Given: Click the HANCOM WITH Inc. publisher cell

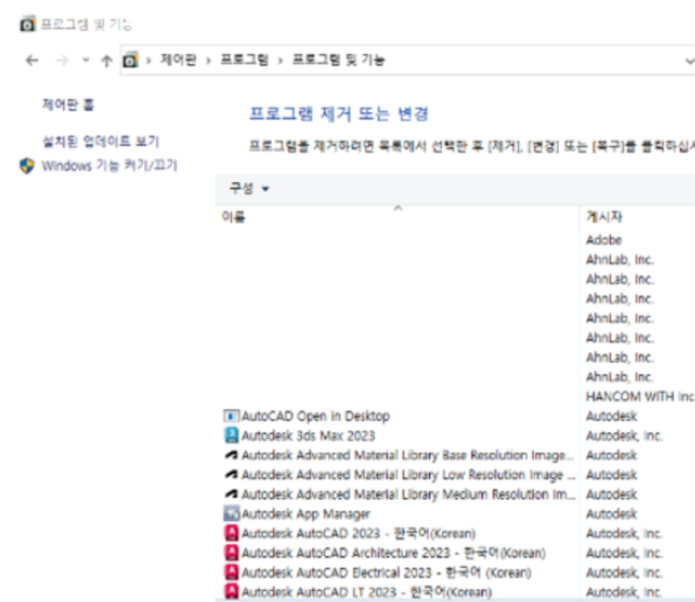Looking at the screenshot, I should tap(640, 396).
